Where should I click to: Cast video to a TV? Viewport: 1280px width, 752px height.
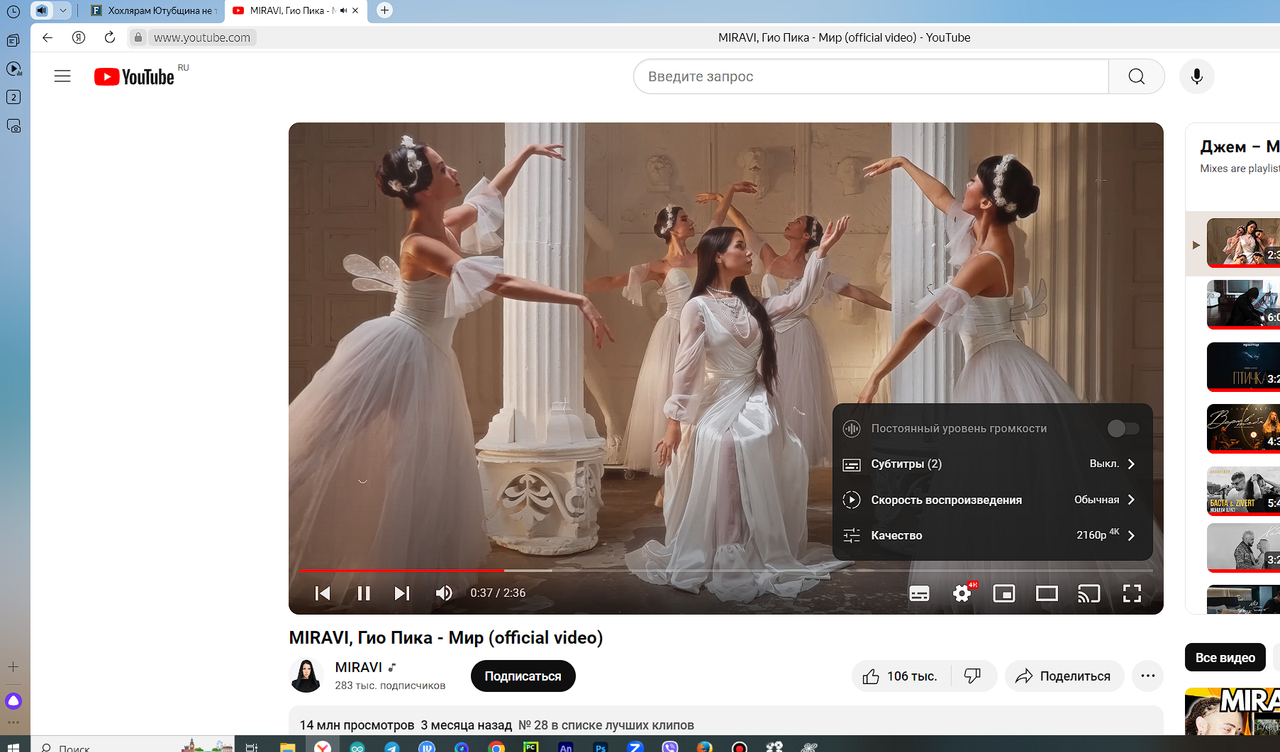pos(1089,593)
